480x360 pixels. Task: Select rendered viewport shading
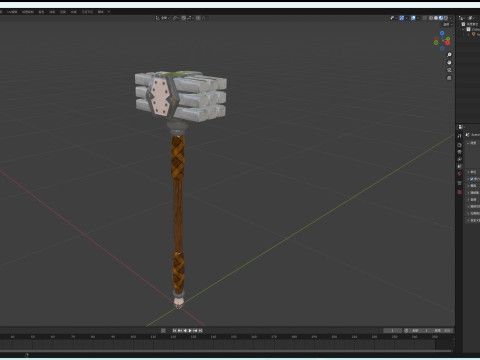(x=446, y=18)
